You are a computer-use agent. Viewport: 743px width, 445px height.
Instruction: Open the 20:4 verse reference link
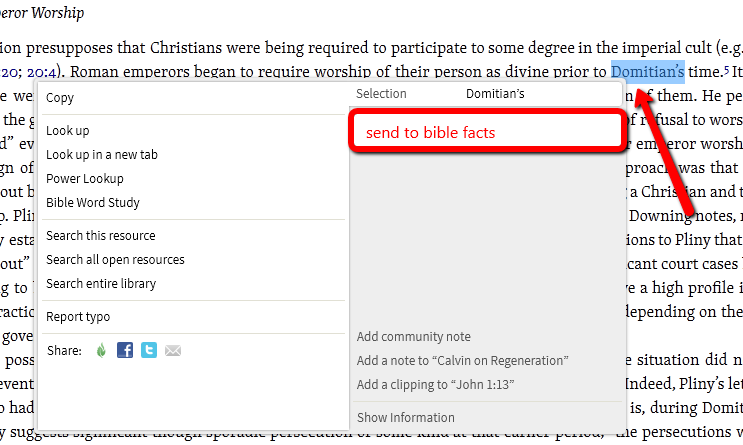(x=42, y=72)
